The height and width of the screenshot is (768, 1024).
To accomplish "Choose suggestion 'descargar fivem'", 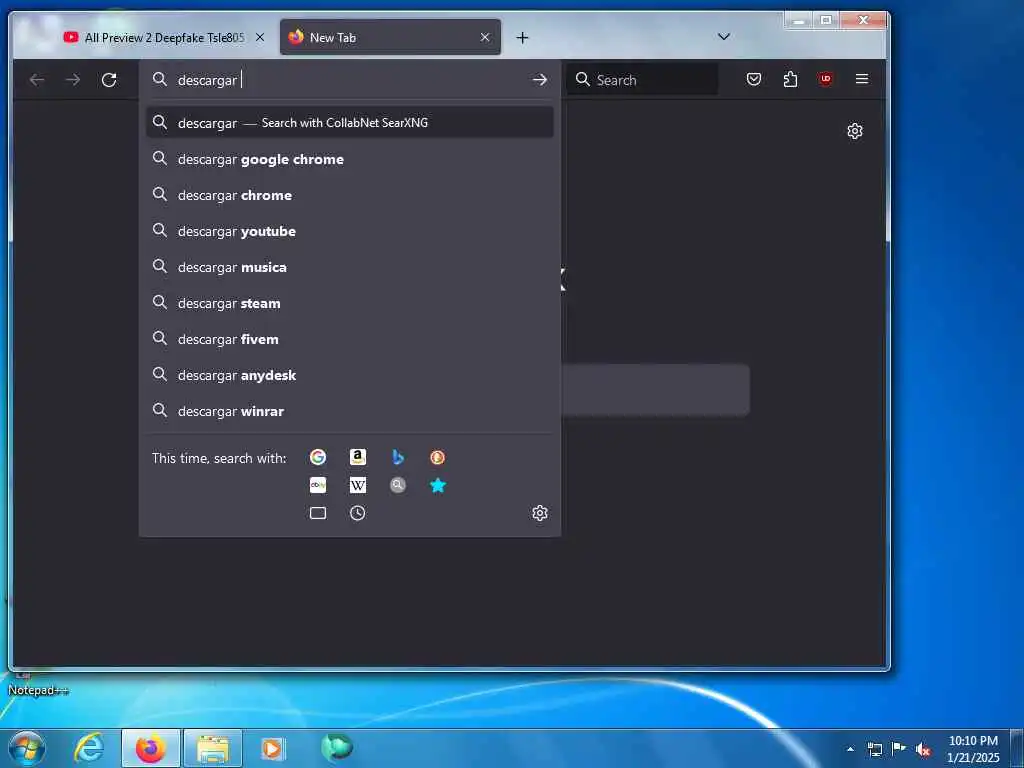I will pos(350,339).
